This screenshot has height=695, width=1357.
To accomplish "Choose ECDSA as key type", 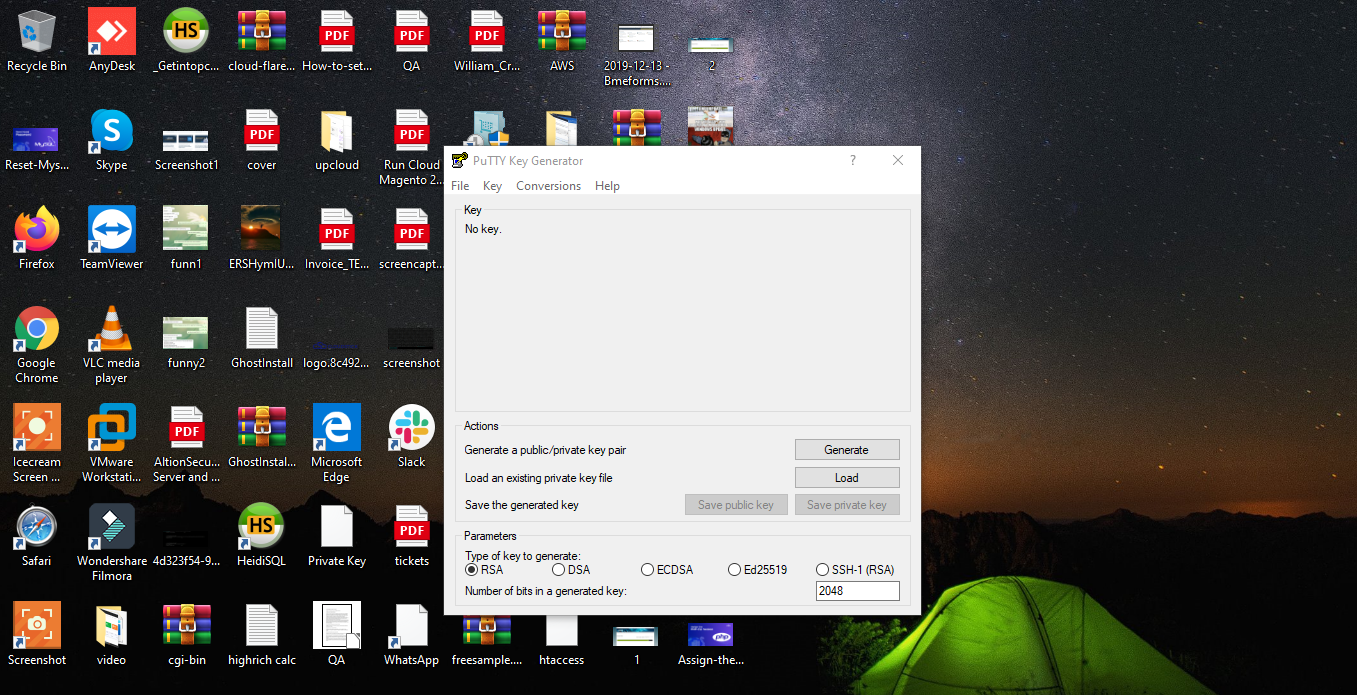I will click(647, 570).
